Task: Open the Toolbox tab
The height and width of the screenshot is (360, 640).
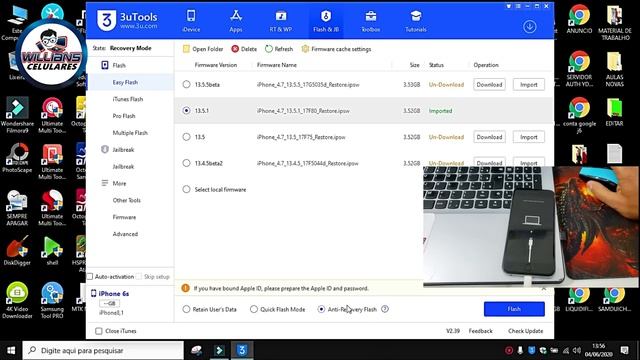Action: coord(371,21)
